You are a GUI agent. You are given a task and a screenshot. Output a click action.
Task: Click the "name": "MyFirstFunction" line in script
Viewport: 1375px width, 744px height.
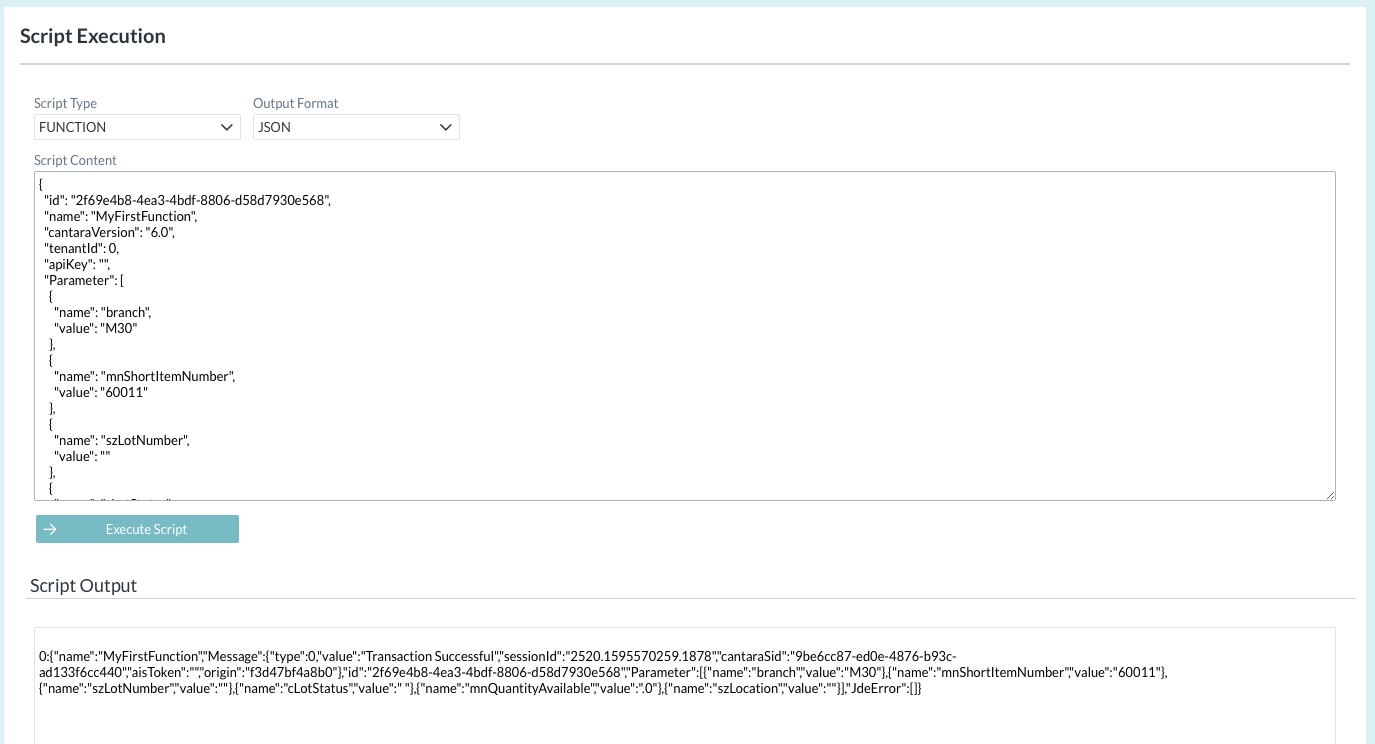coord(120,216)
